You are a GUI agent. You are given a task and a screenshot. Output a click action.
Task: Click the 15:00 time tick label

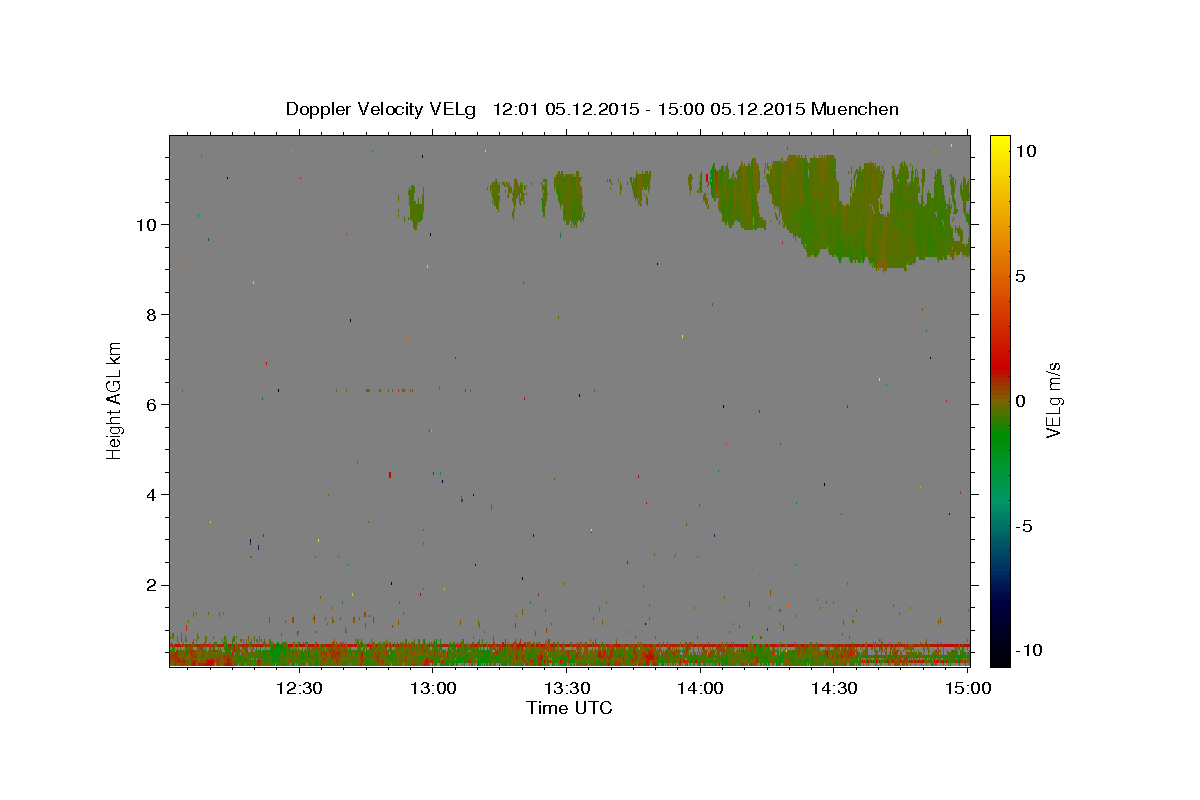pyautogui.click(x=968, y=688)
